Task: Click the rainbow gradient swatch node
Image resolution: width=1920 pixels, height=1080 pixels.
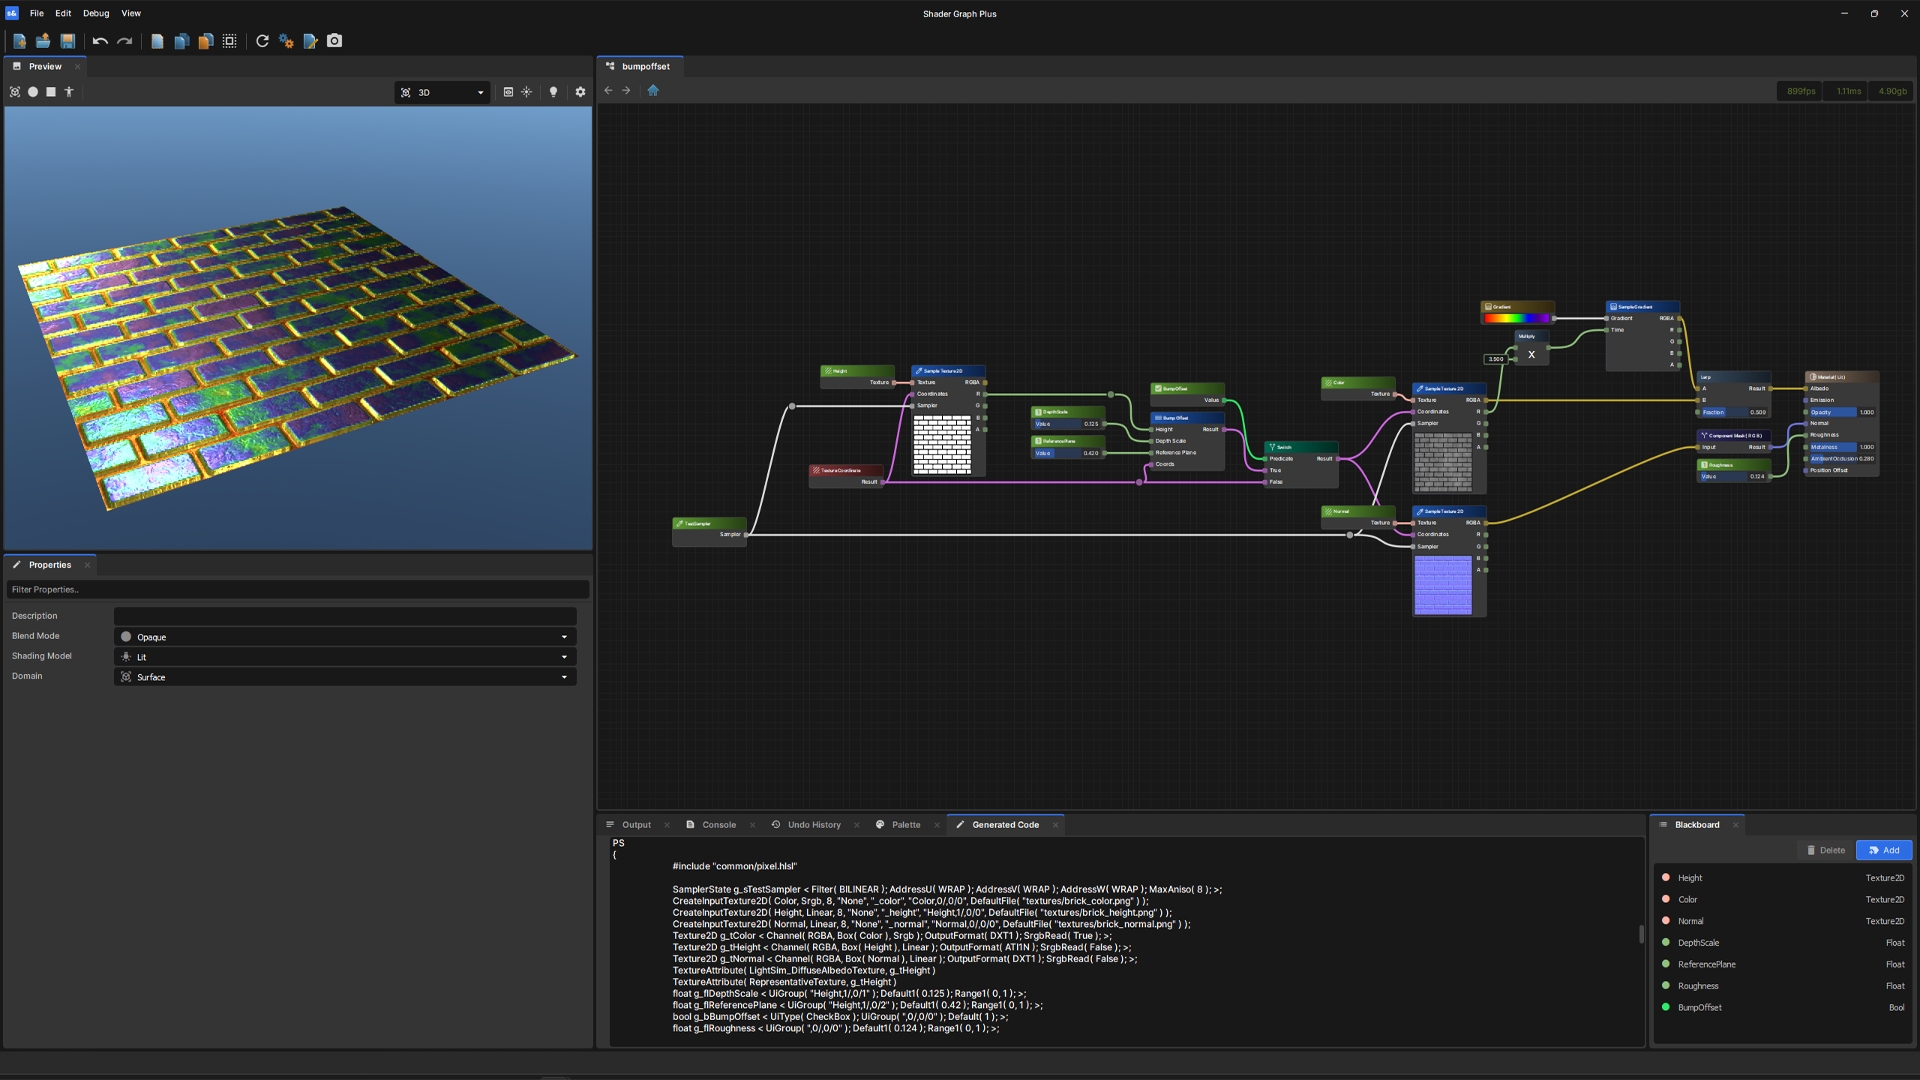Action: [1516, 318]
